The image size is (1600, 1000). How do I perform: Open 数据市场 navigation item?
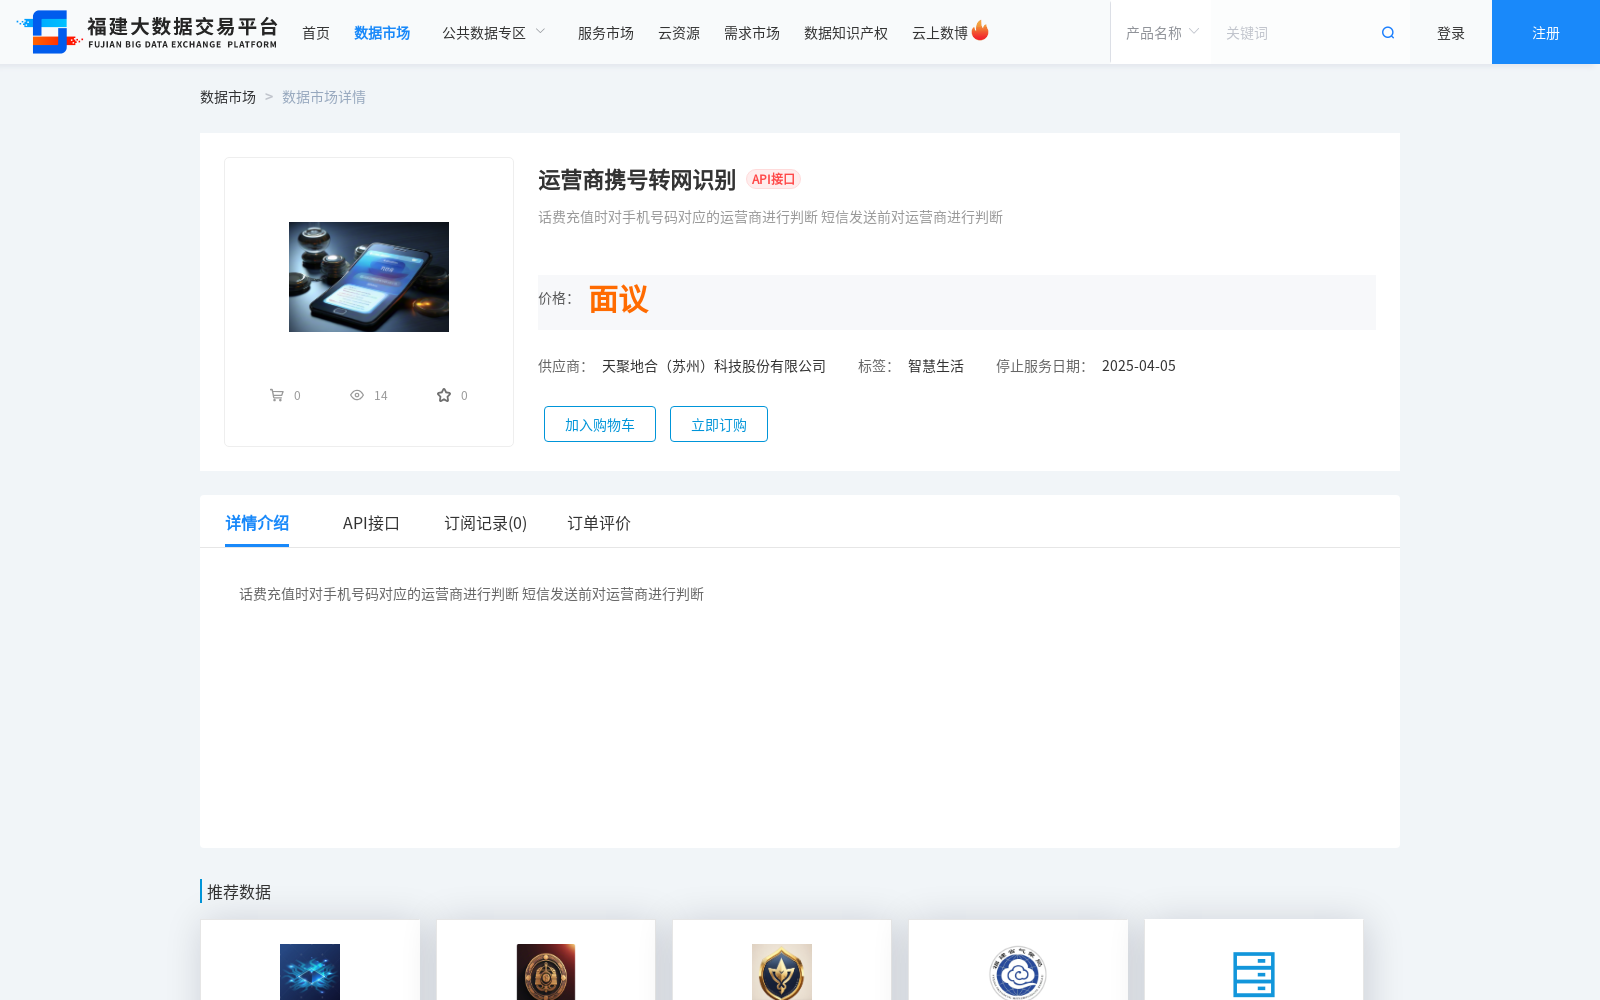coord(382,33)
